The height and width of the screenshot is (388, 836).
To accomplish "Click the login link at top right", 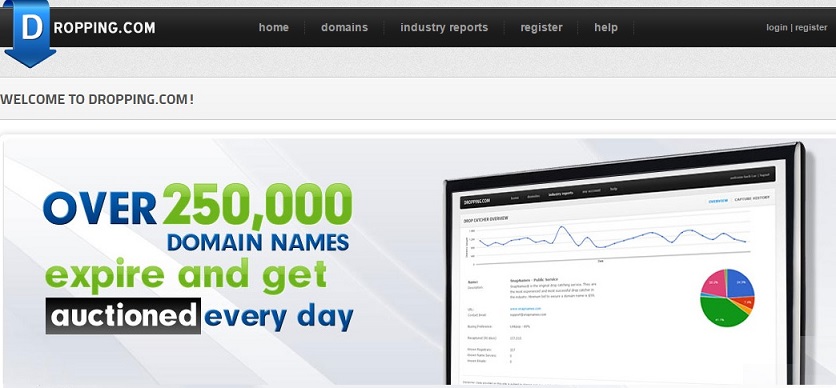I will point(777,28).
